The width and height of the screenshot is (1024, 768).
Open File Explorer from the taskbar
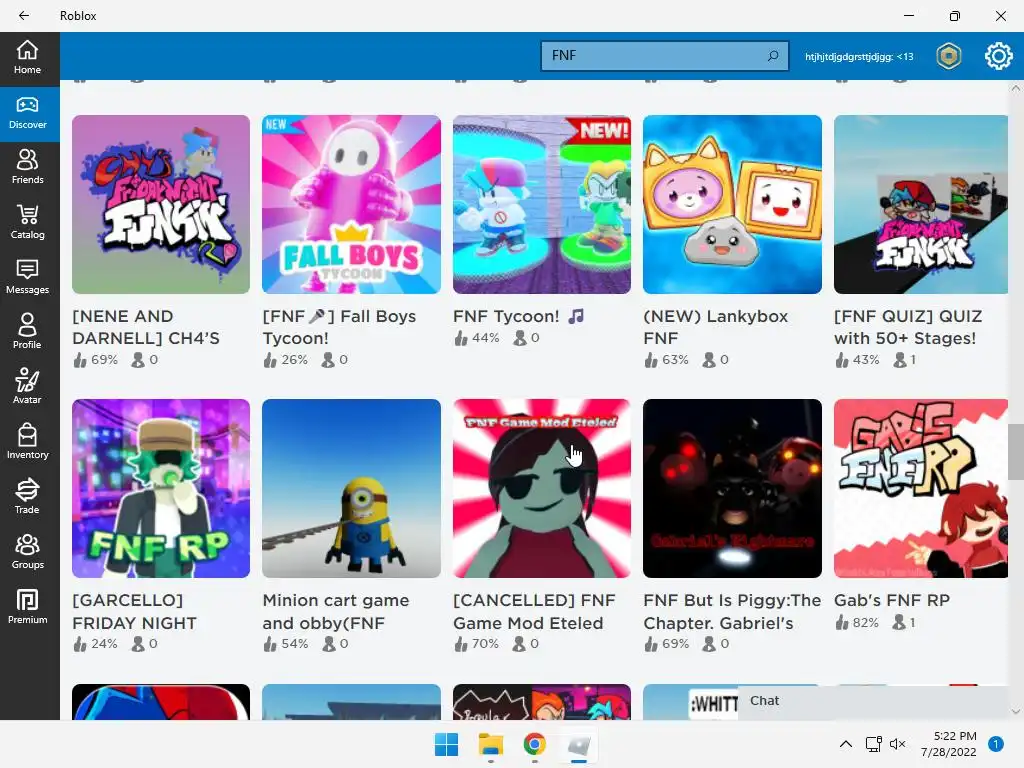pos(490,744)
